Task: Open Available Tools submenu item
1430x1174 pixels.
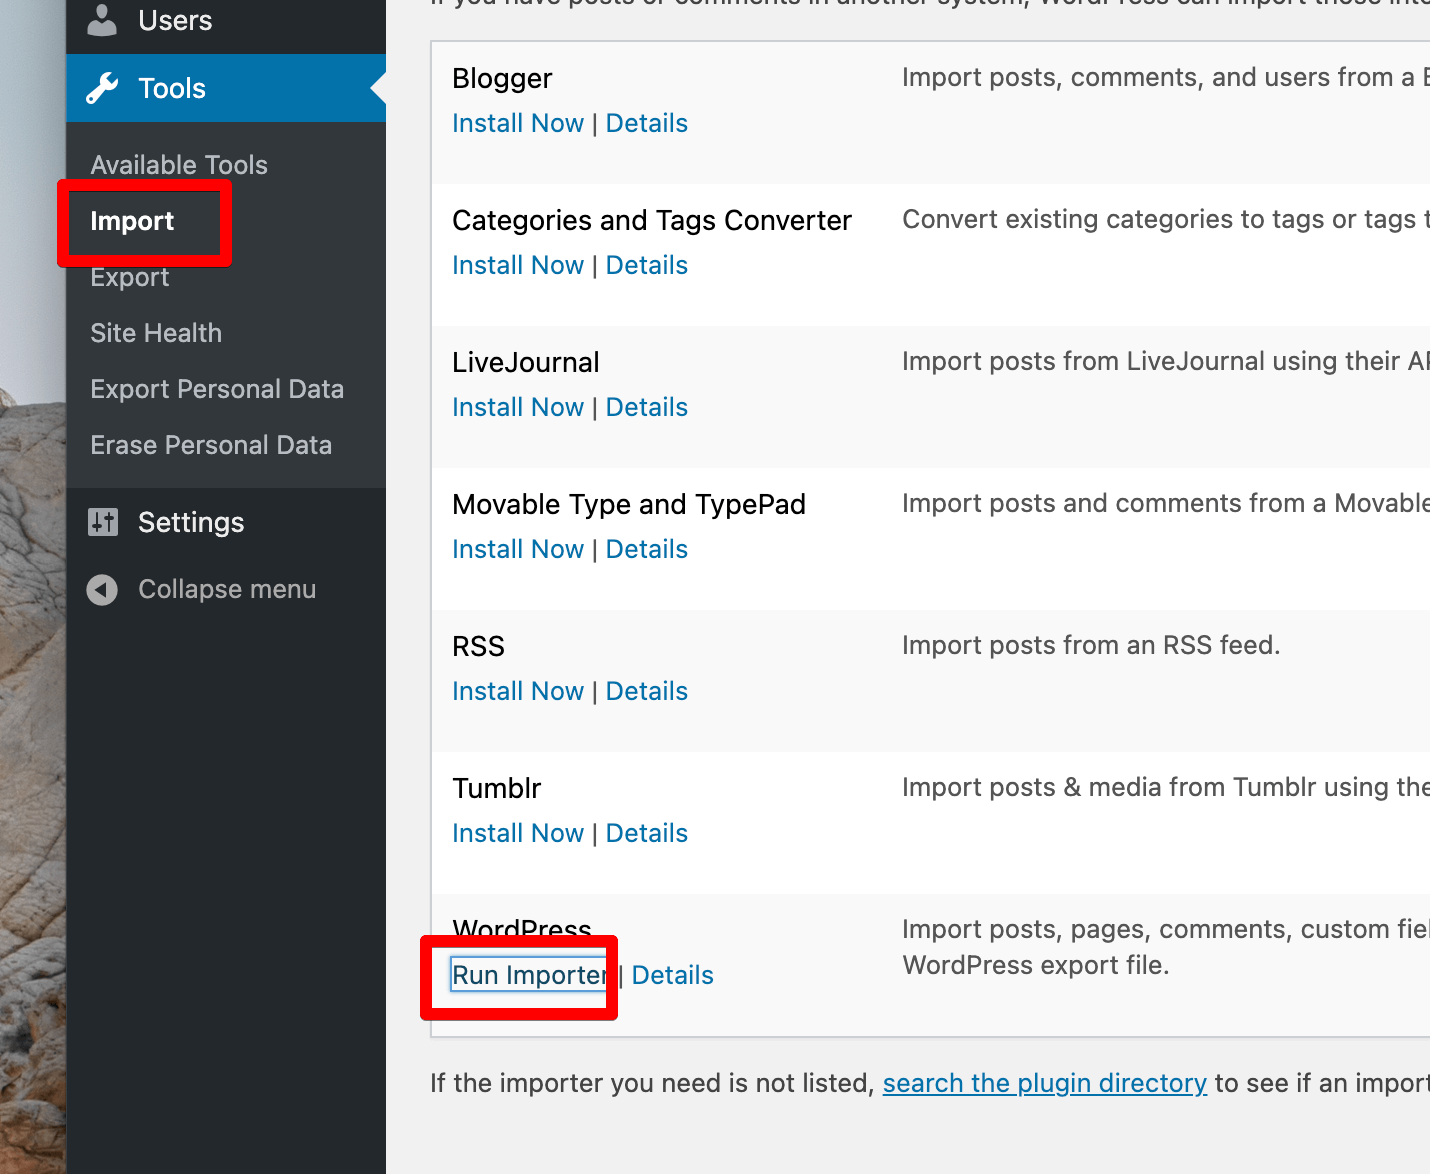Action: pyautogui.click(x=179, y=165)
